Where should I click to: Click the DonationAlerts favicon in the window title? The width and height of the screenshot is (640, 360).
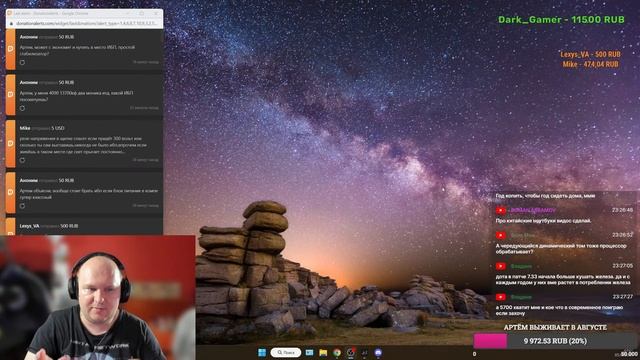(x=9, y=13)
